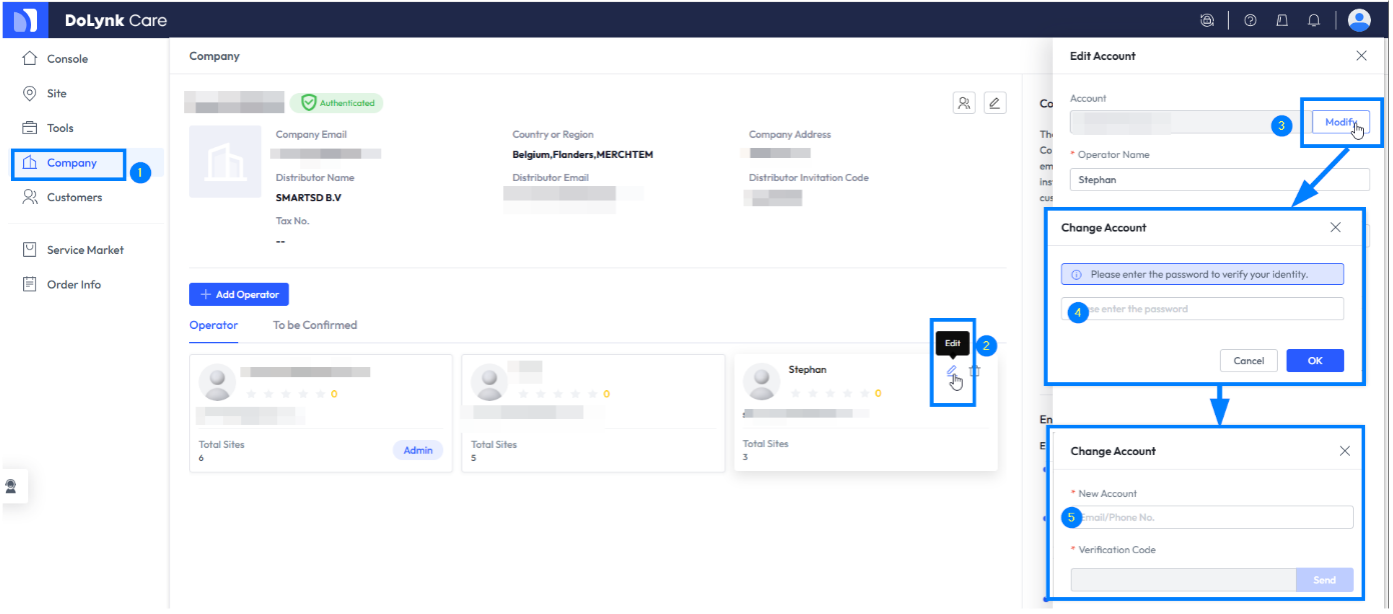Click the notification bell icon

click(x=1314, y=20)
